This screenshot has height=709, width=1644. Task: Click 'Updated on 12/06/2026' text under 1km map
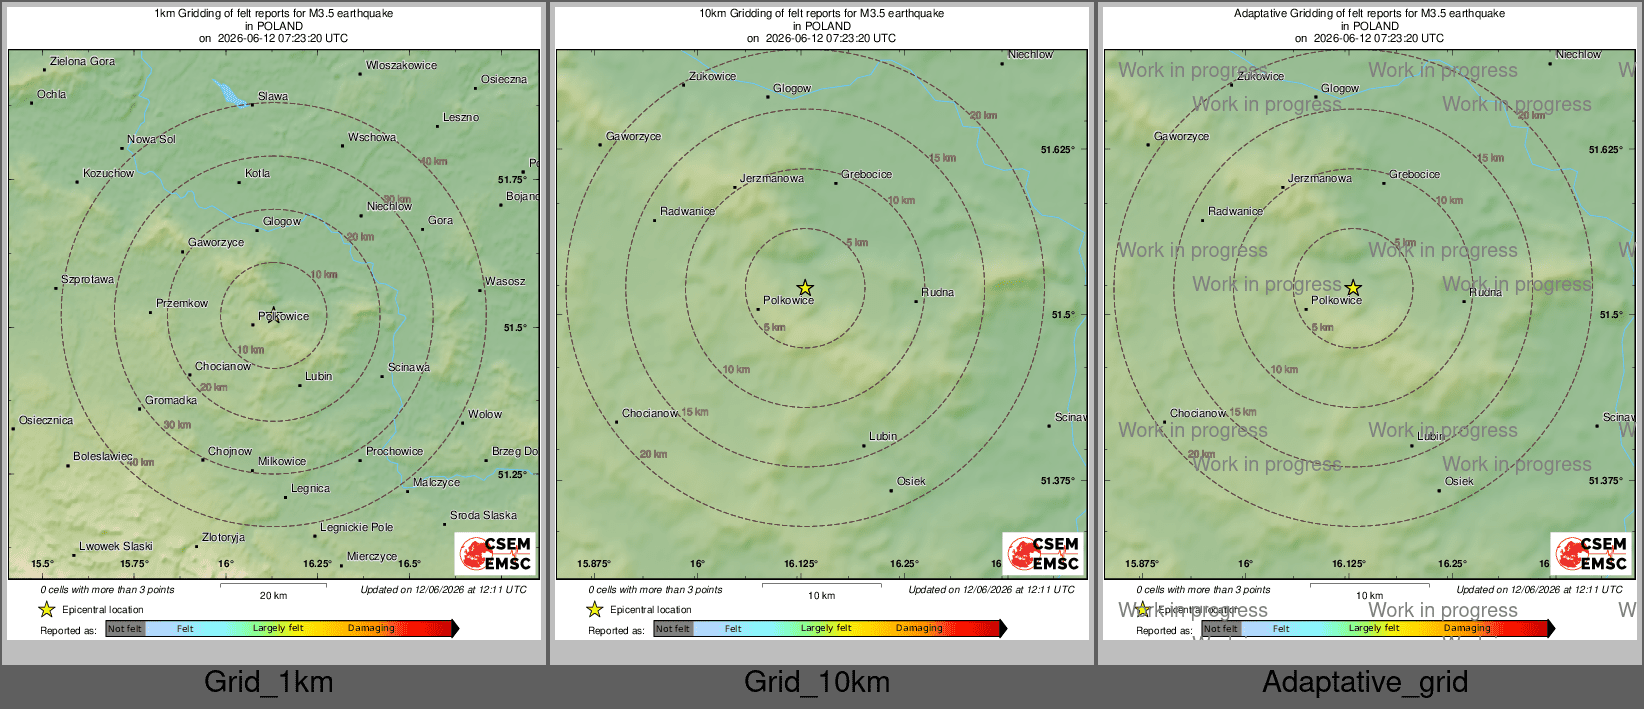pos(443,590)
